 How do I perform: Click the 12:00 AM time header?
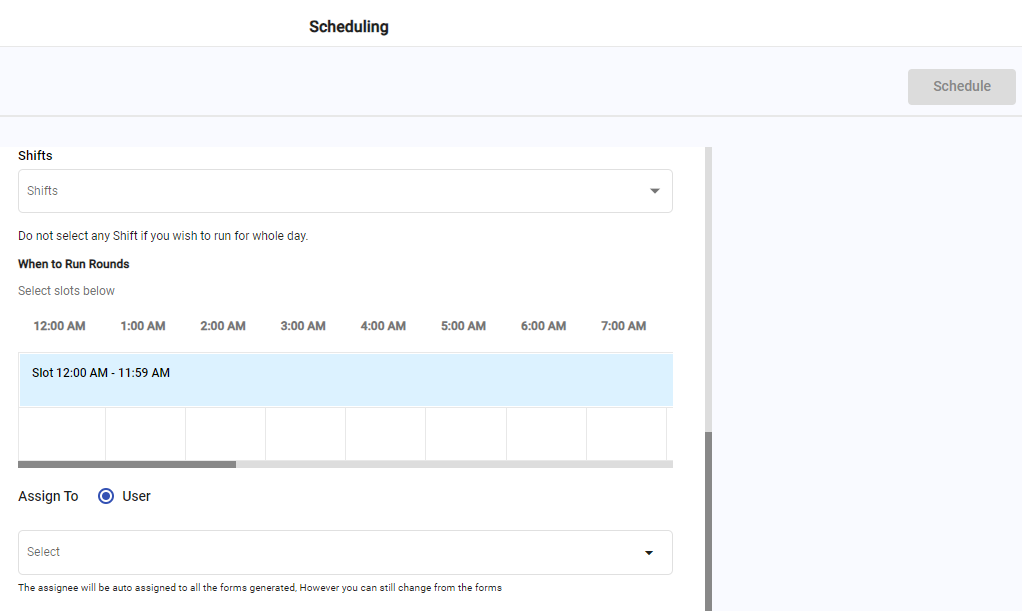coord(59,326)
